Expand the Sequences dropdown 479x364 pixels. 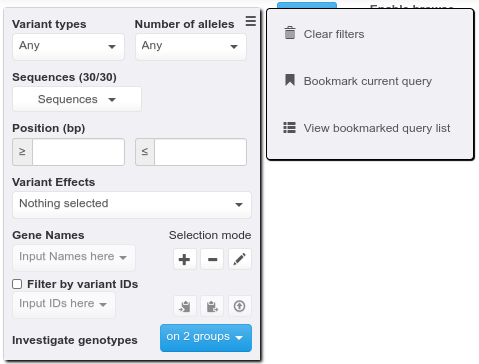(77, 99)
